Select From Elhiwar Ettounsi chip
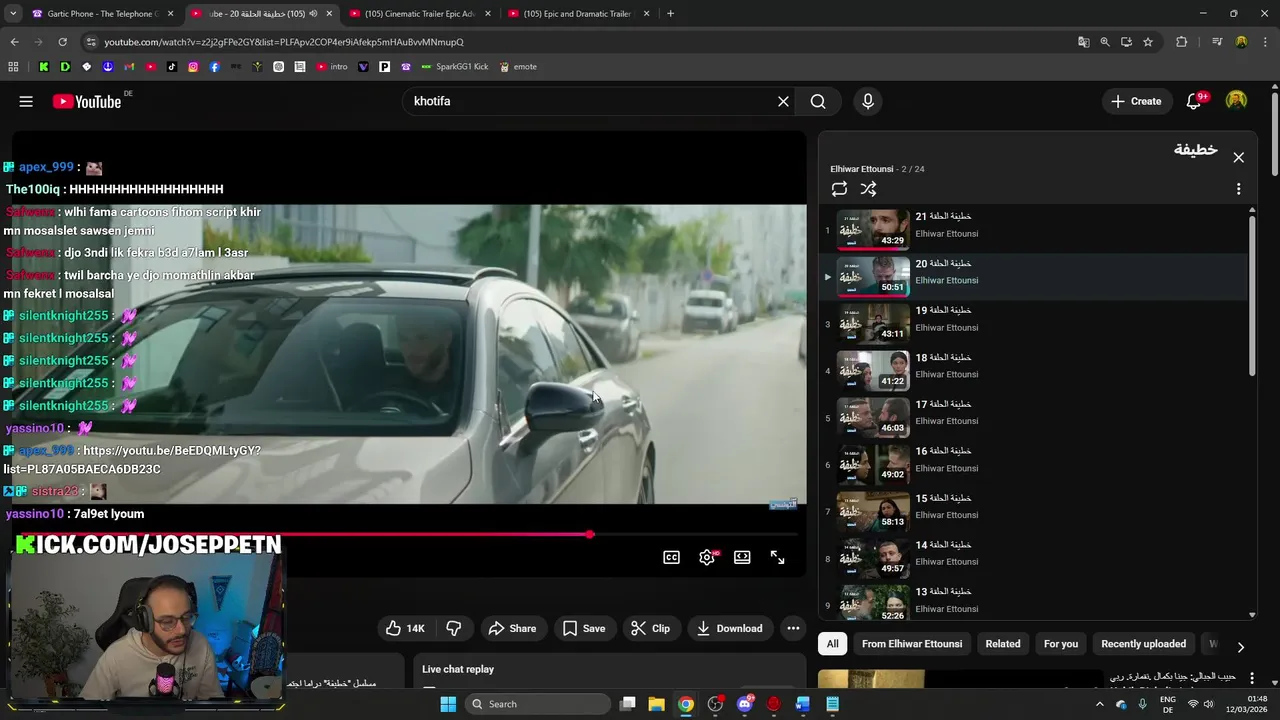This screenshot has height=720, width=1280. (x=912, y=644)
